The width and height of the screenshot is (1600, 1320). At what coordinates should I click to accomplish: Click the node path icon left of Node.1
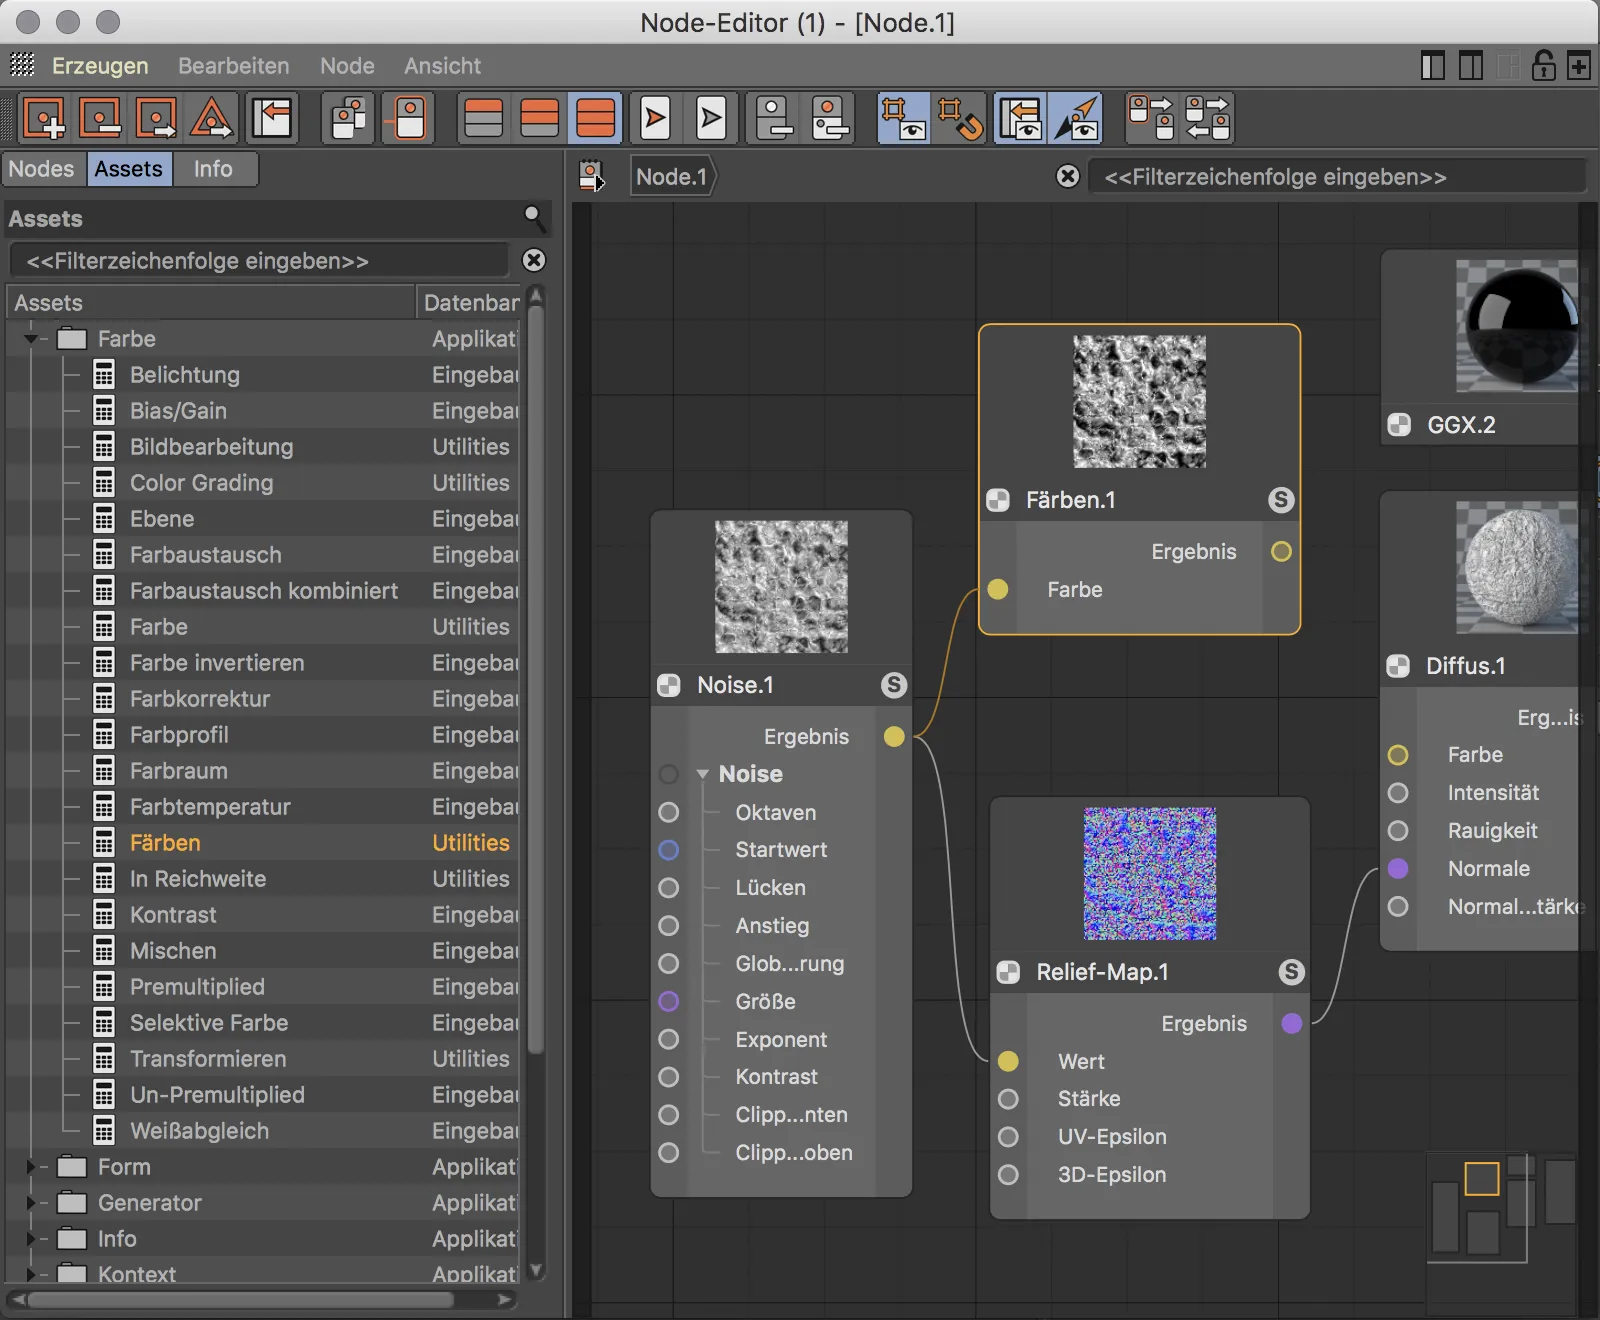(592, 177)
